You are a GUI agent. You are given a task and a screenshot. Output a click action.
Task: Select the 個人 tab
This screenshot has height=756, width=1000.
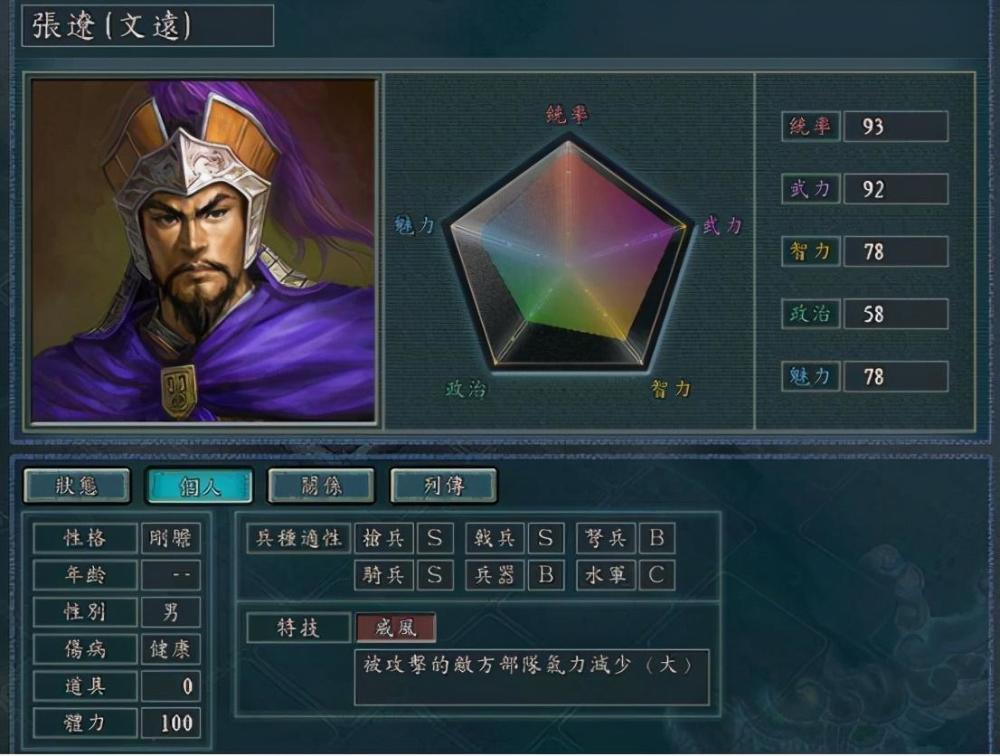pos(200,486)
